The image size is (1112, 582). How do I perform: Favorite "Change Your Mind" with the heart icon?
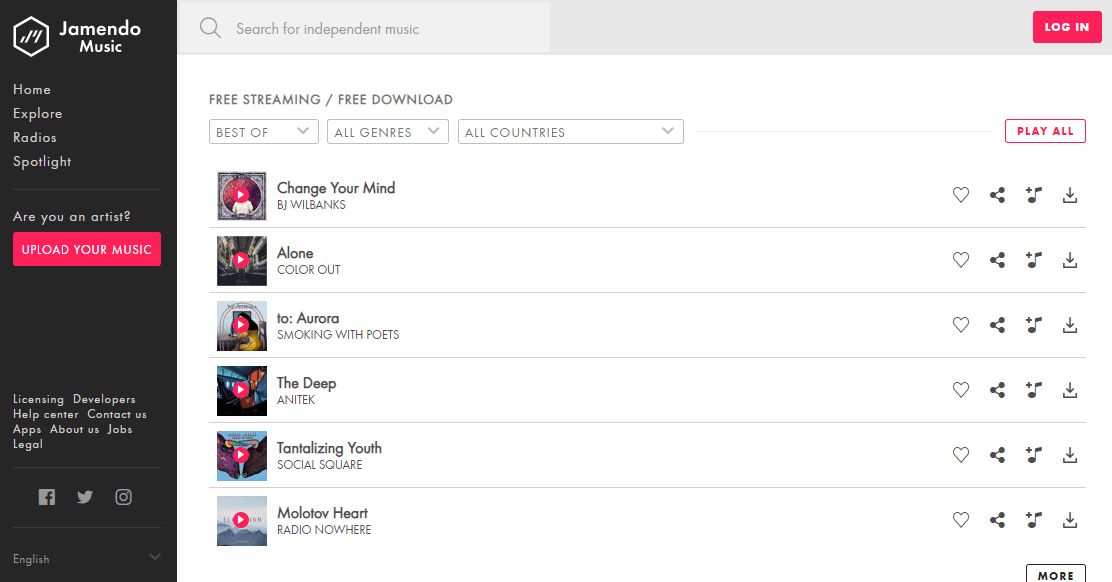click(x=961, y=195)
